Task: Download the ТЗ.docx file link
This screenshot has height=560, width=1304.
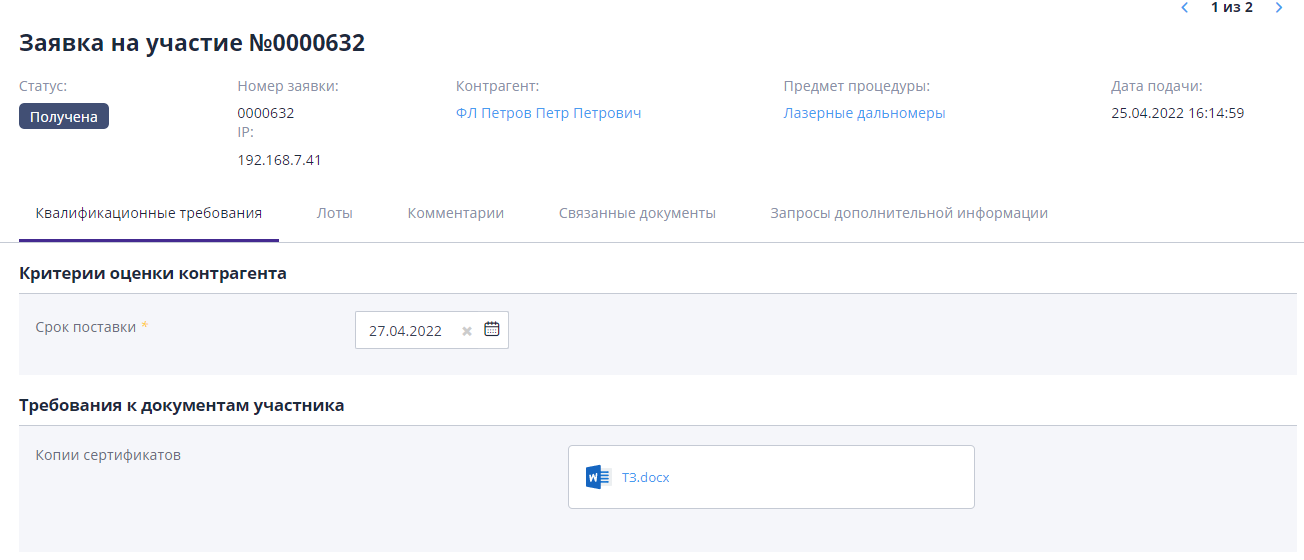Action: point(645,477)
